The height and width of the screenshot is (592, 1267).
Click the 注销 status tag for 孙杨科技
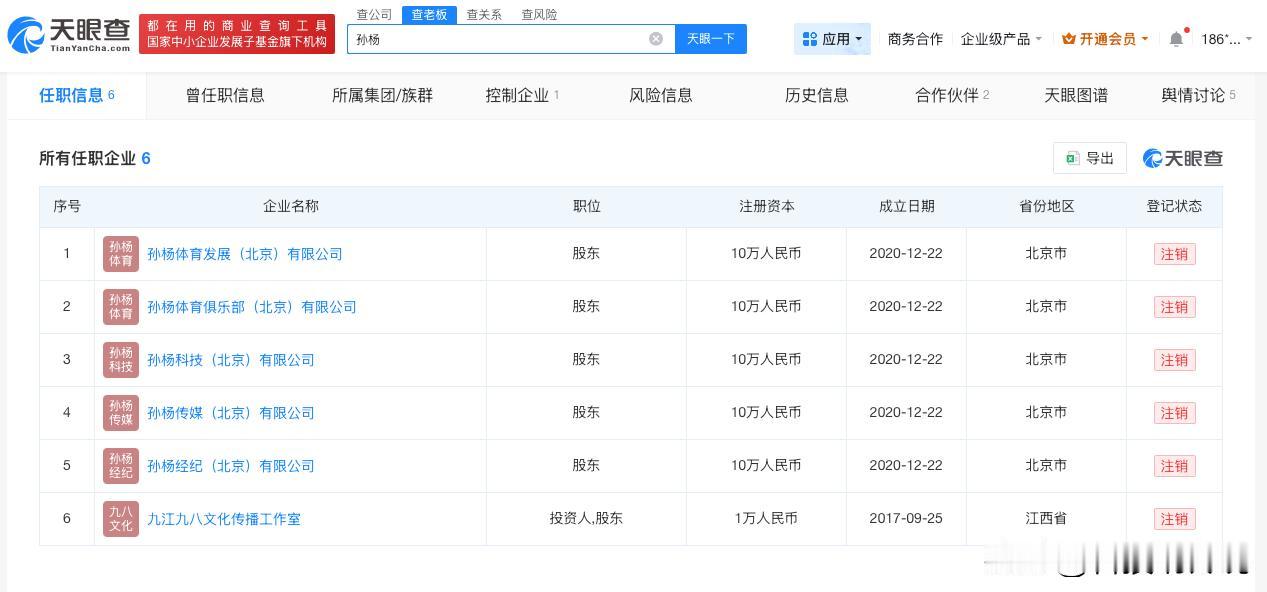(1174, 360)
